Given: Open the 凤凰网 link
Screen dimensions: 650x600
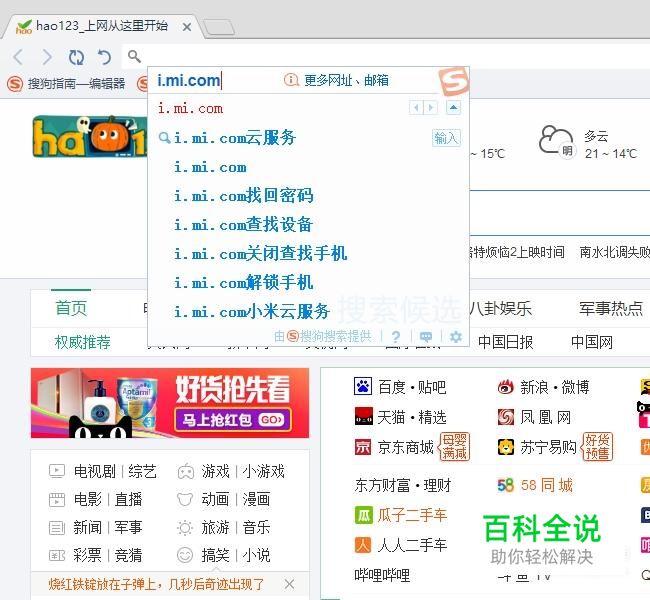Looking at the screenshot, I should (x=535, y=417).
